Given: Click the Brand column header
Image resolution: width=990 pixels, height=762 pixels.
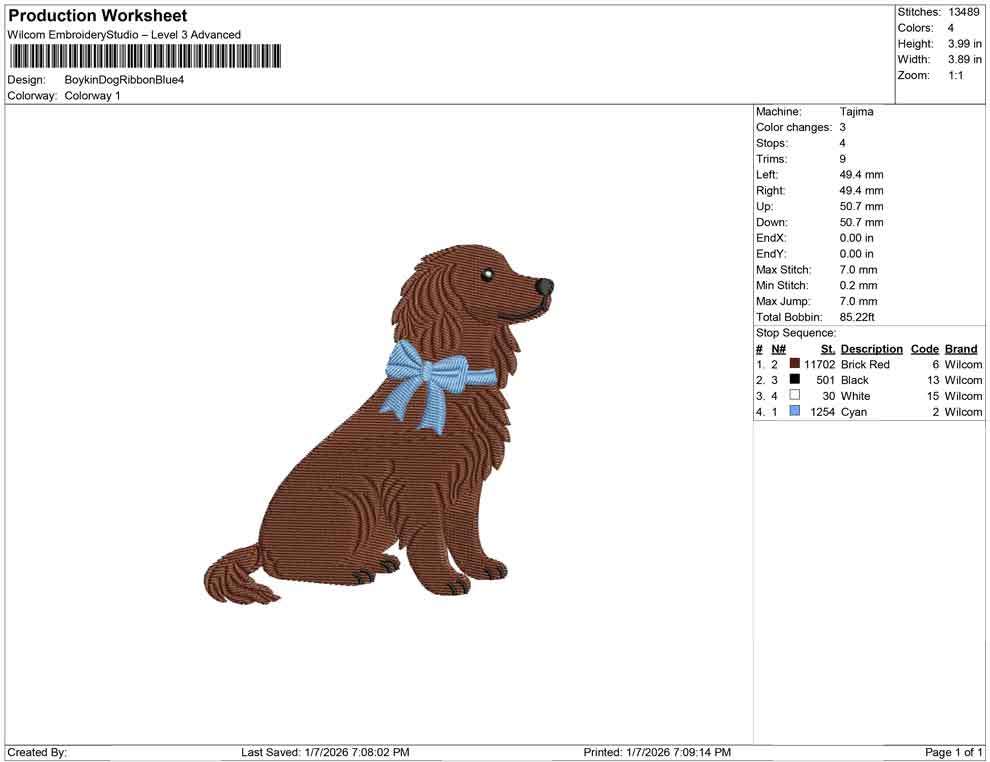Looking at the screenshot, I should pyautogui.click(x=960, y=348).
